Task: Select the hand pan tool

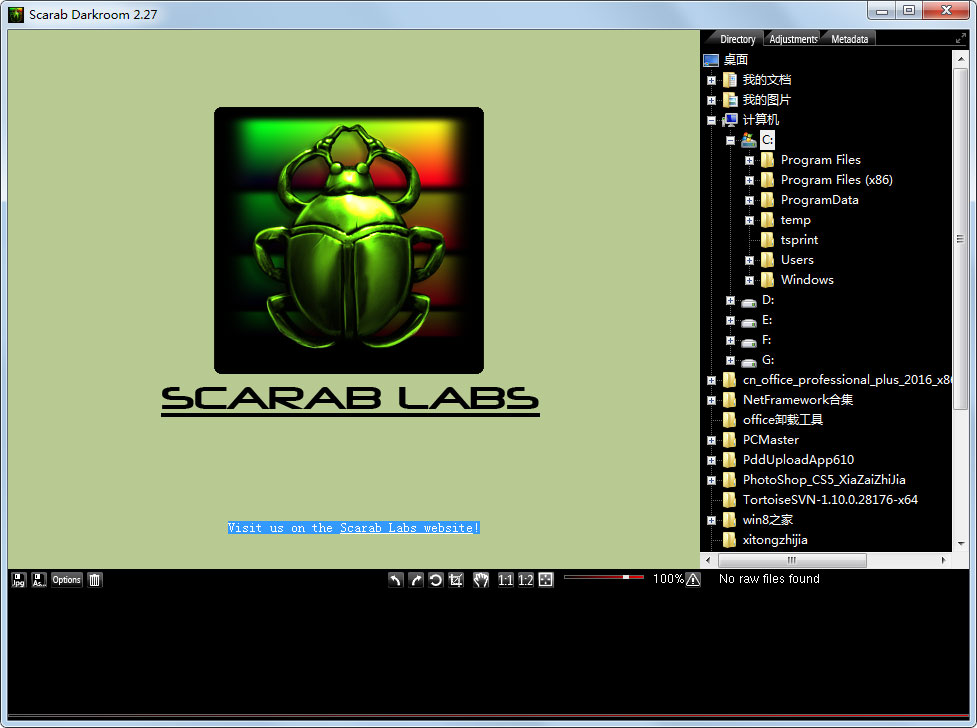Action: coord(481,580)
